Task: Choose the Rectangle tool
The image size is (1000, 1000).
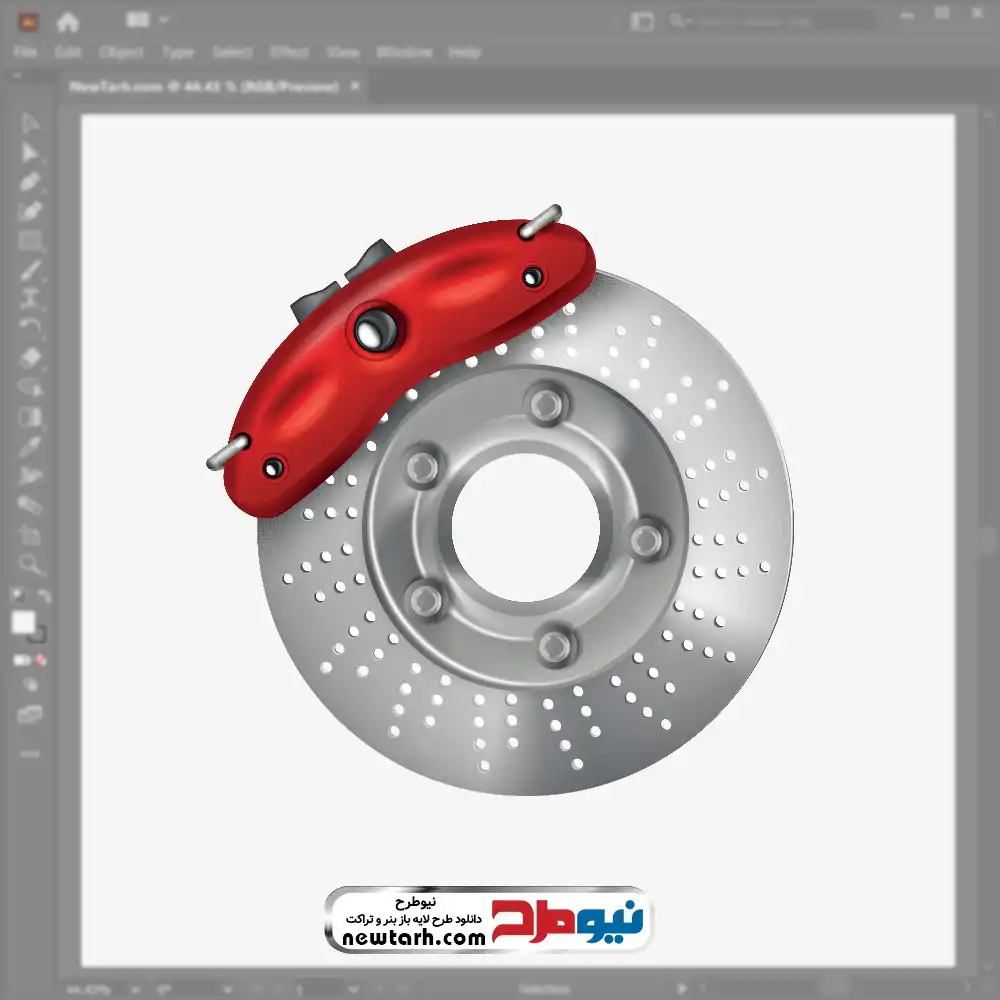Action: [30, 240]
